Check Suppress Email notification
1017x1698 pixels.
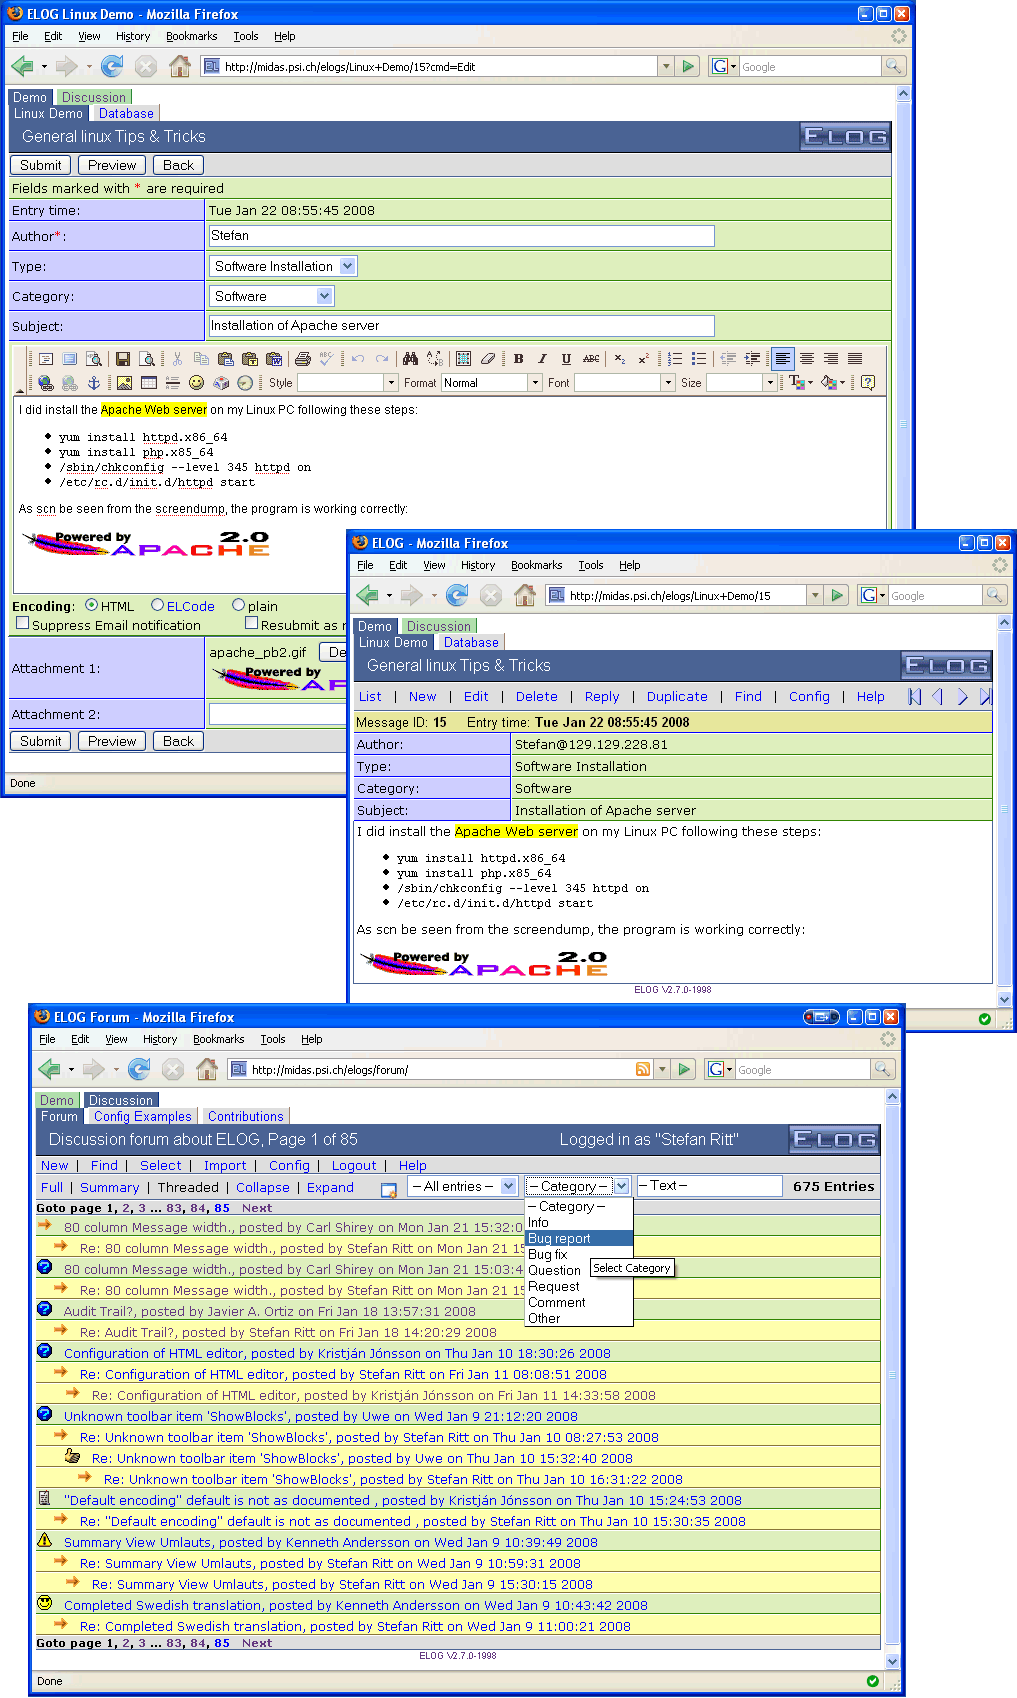click(22, 623)
